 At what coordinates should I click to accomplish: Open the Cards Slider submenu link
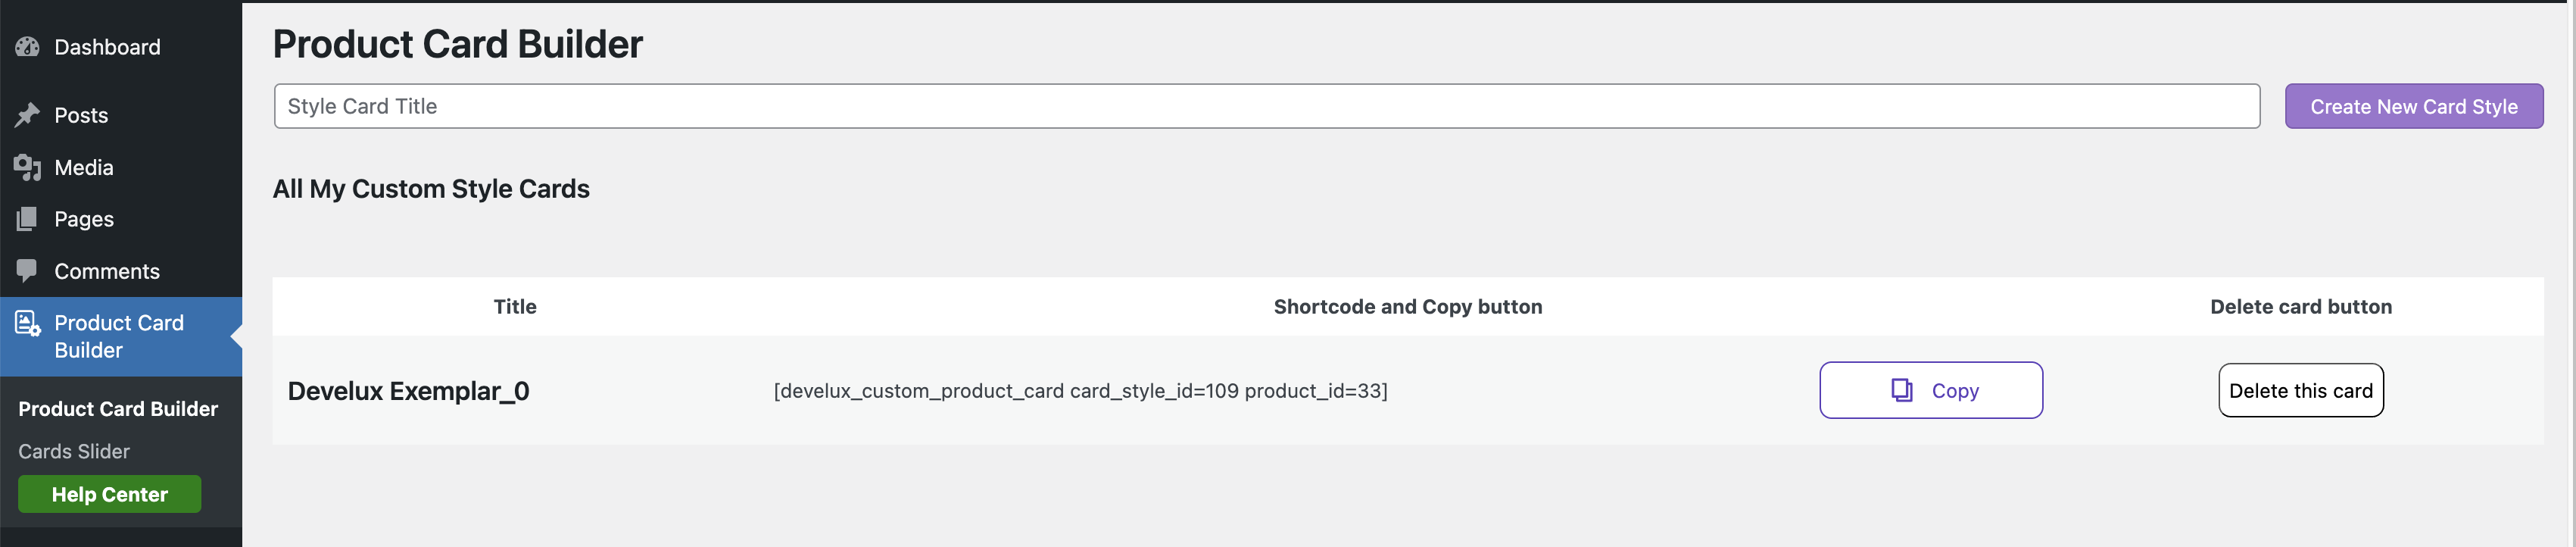click(x=74, y=451)
